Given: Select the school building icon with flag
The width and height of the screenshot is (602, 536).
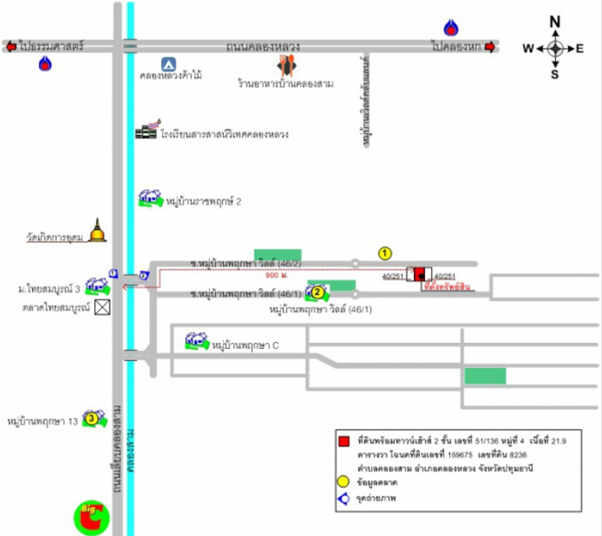Looking at the screenshot, I should [147, 130].
